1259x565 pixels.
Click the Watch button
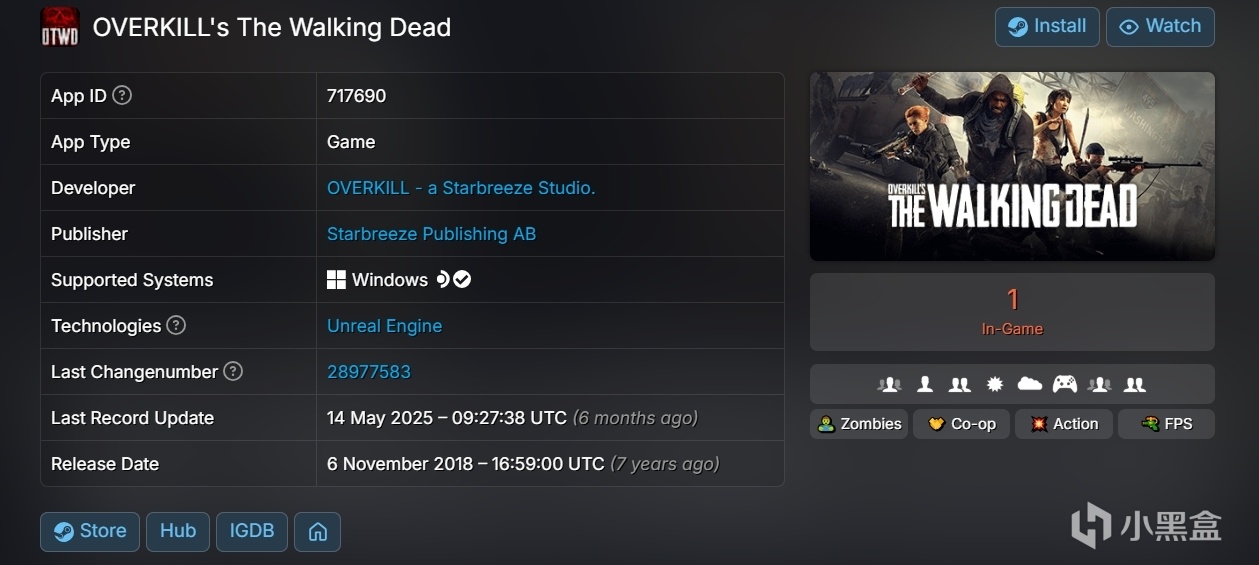click(1160, 27)
